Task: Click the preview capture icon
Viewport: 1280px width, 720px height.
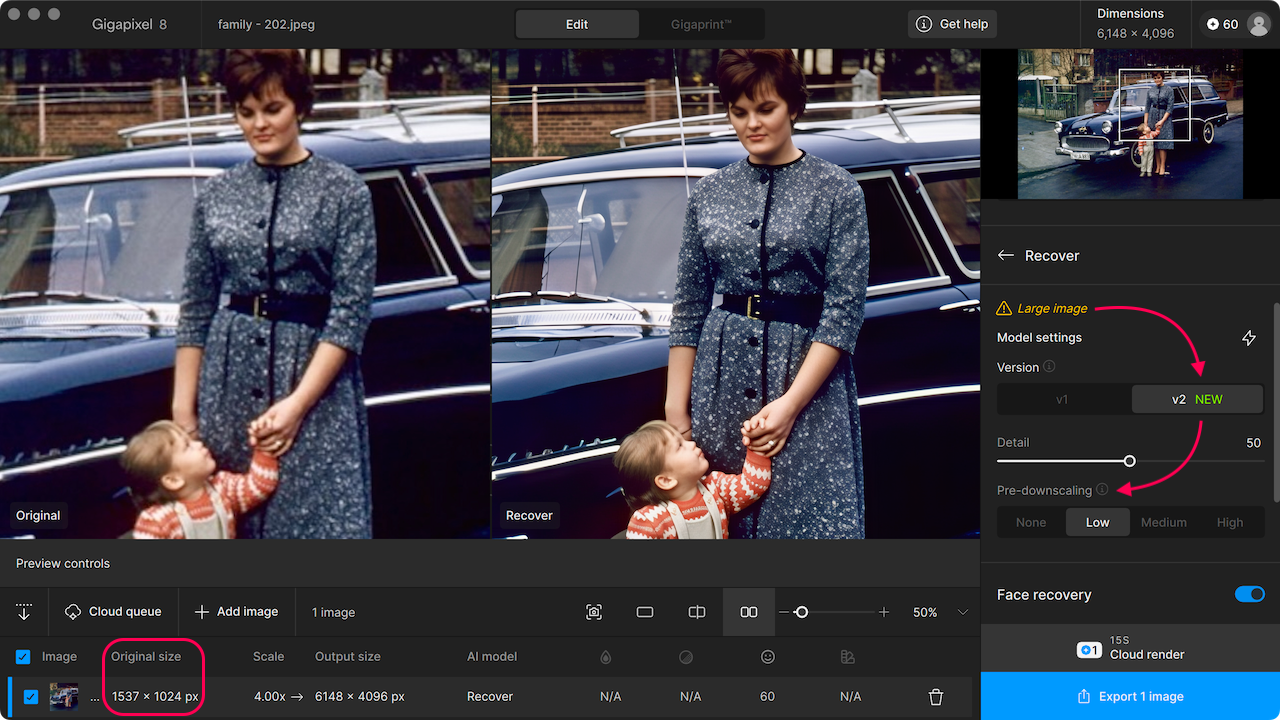Action: pos(594,612)
